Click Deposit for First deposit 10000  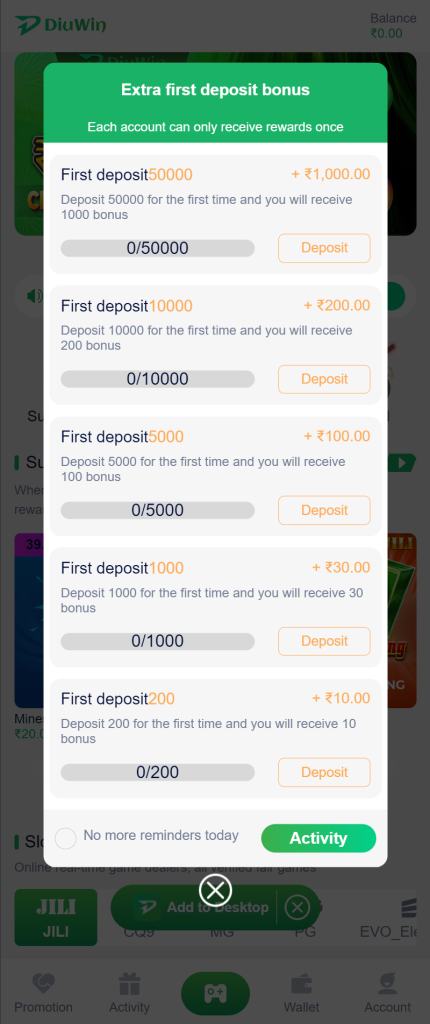[x=324, y=379]
